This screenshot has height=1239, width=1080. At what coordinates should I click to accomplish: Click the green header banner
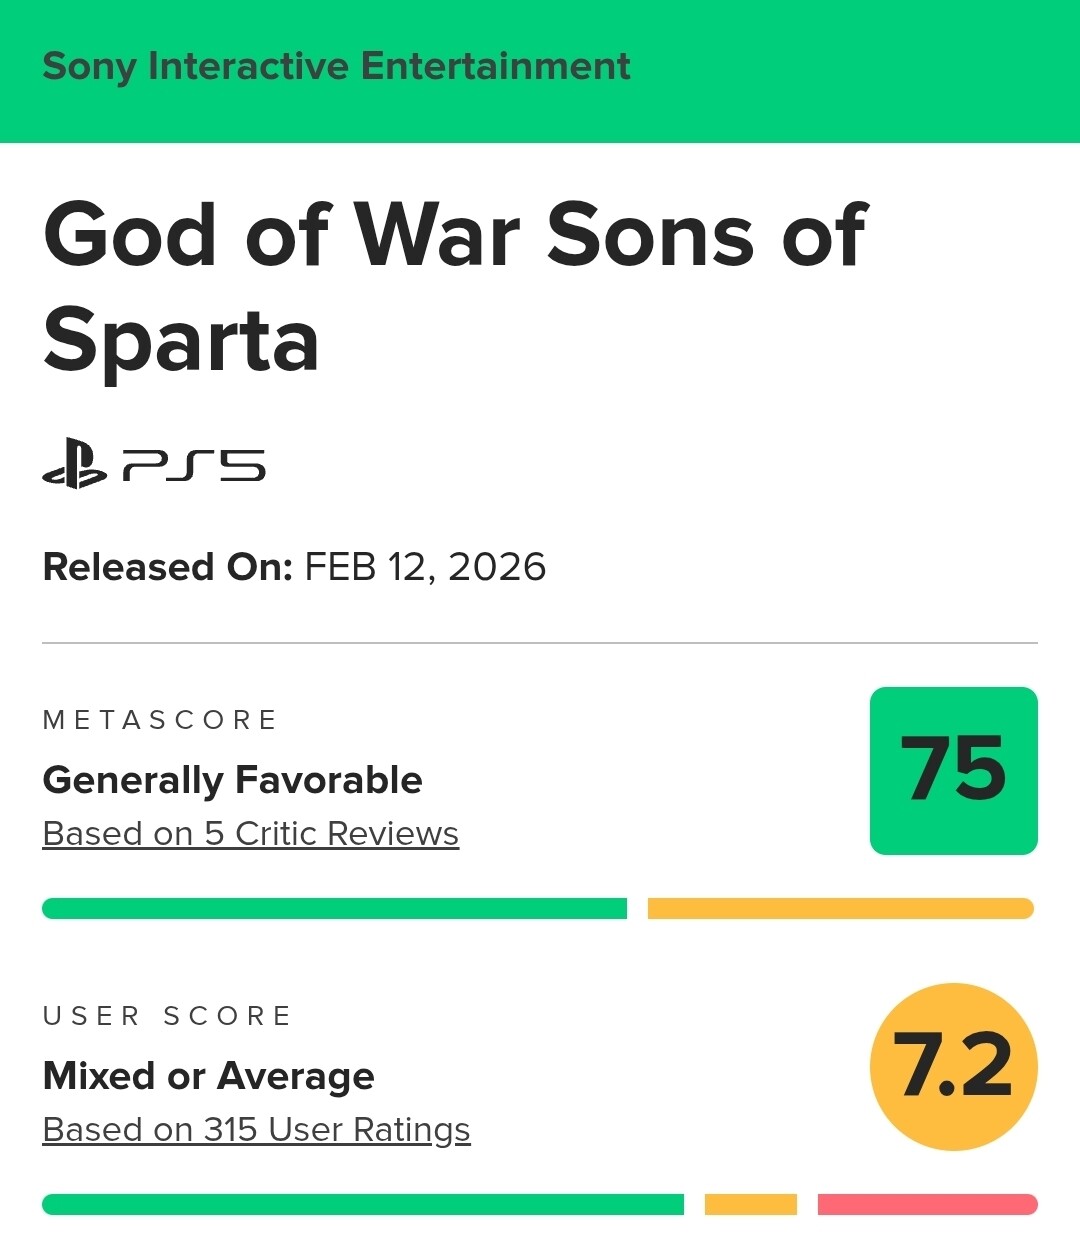(x=540, y=71)
